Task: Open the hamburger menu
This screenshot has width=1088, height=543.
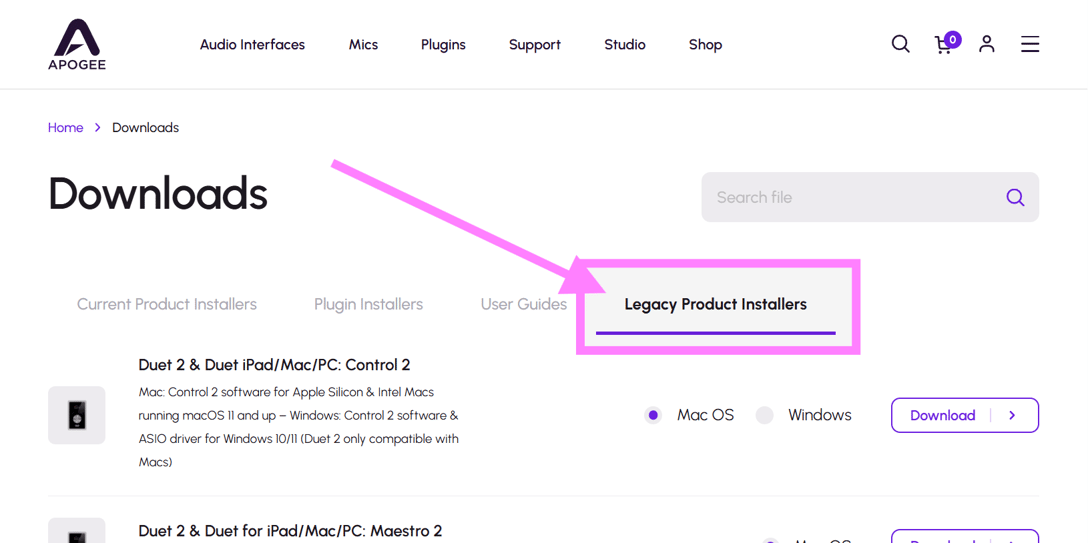Action: pyautogui.click(x=1029, y=44)
